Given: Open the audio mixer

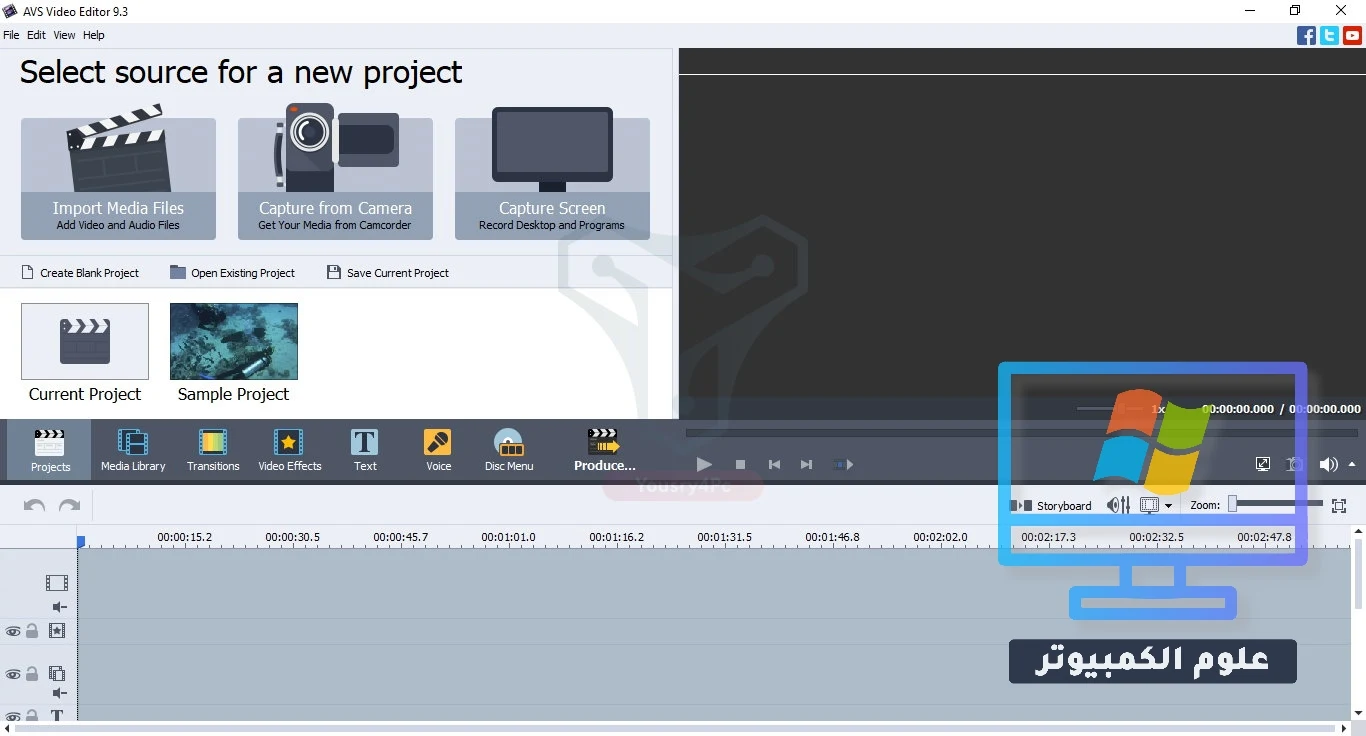Looking at the screenshot, I should [1118, 506].
